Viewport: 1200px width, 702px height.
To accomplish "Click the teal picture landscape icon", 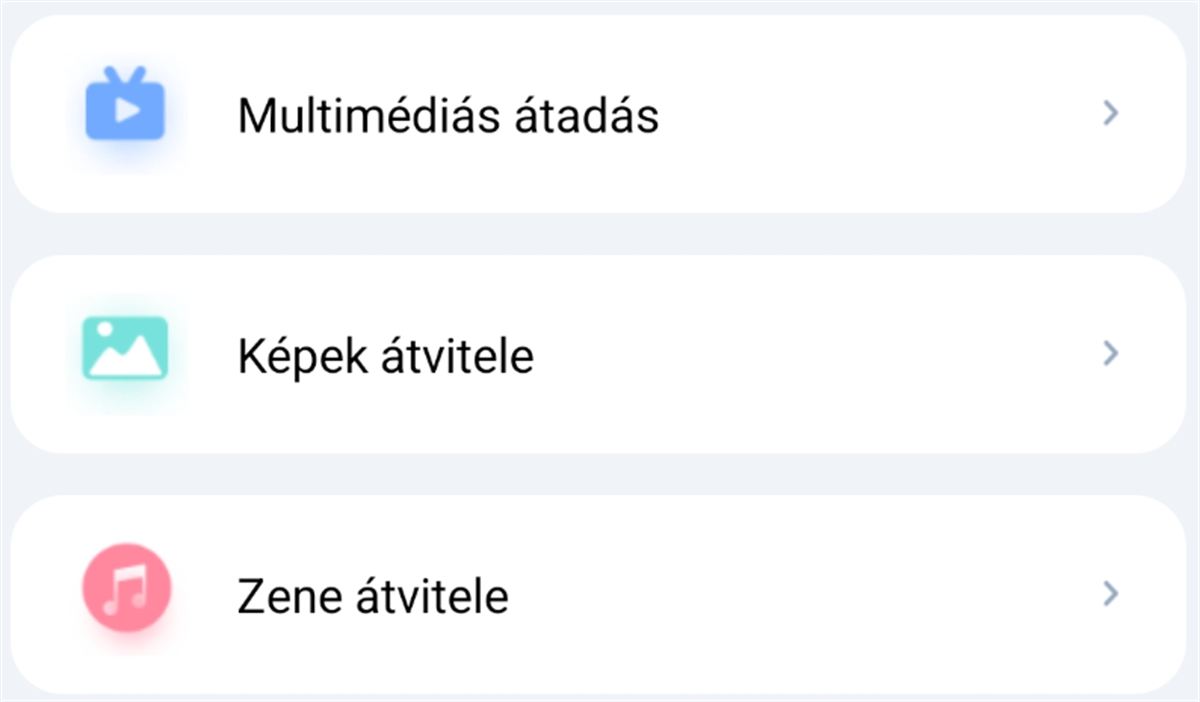I will point(125,348).
